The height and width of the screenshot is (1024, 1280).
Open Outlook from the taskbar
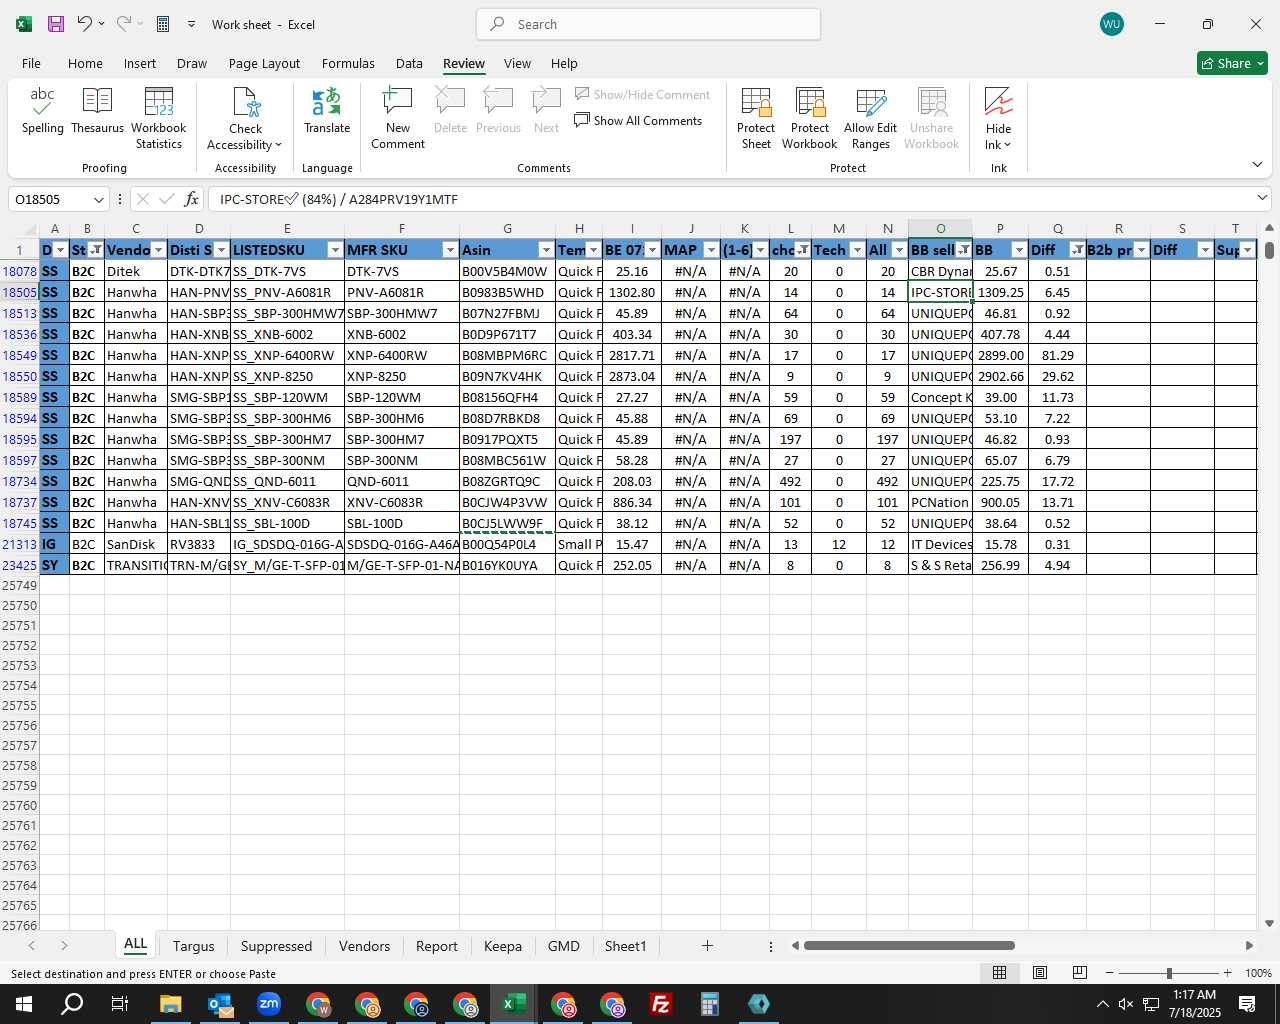[x=220, y=1004]
